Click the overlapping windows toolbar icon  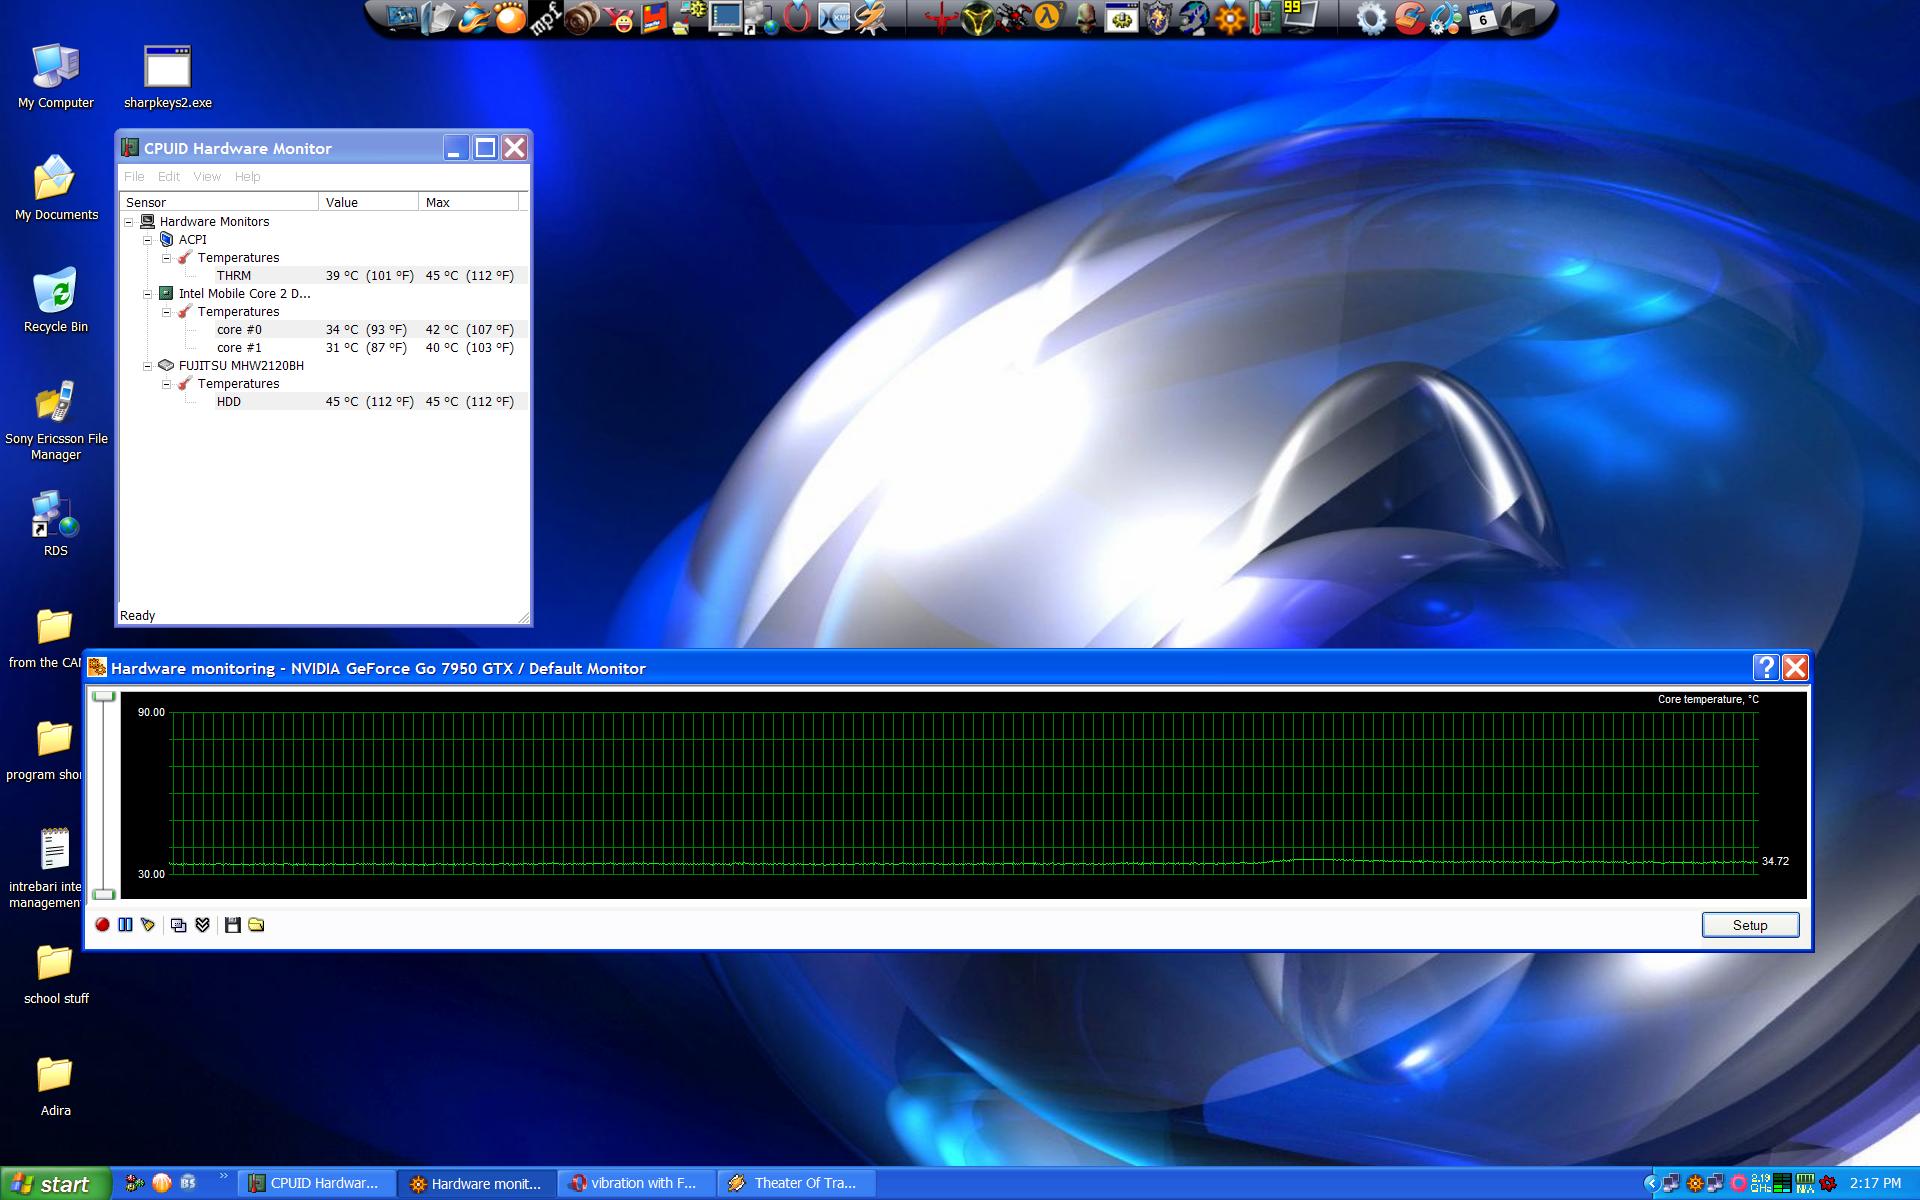pos(178,925)
